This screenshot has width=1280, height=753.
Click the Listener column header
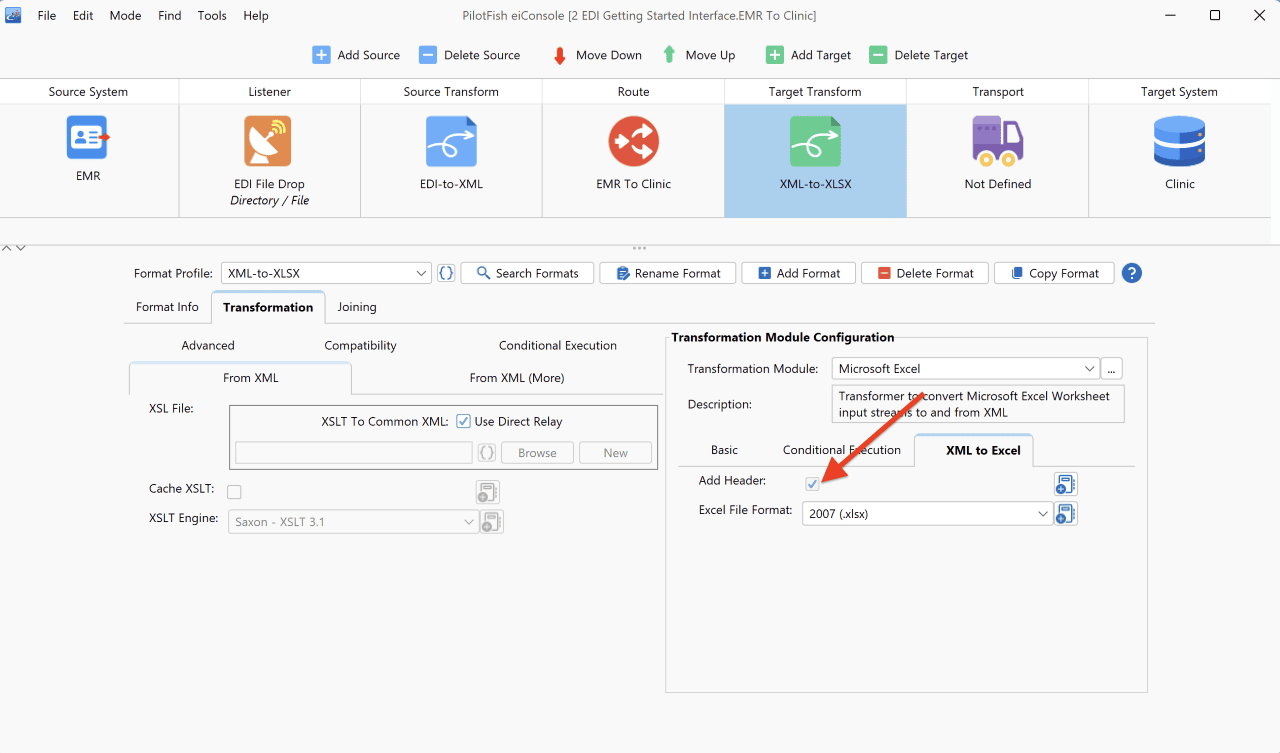click(269, 92)
